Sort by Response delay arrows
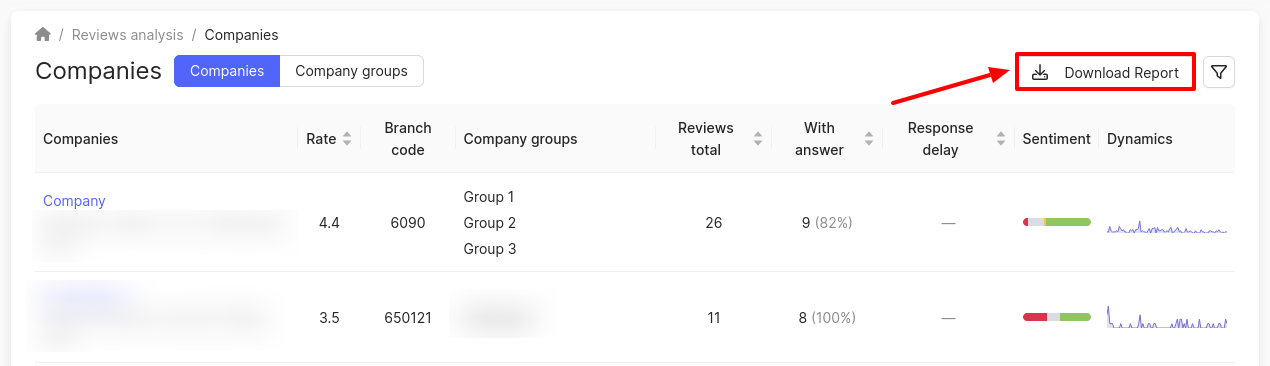This screenshot has height=366, width=1270. pos(1001,139)
